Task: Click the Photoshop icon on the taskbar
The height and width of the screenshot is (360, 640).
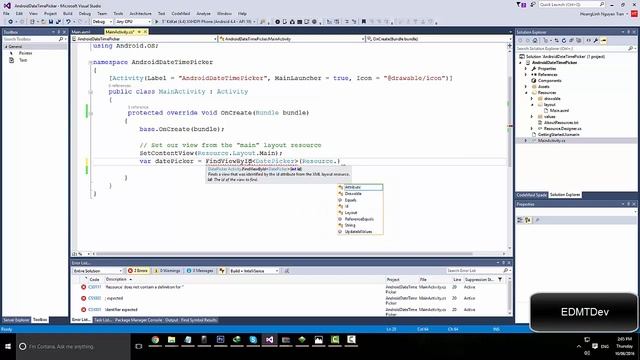Action: coord(220,340)
